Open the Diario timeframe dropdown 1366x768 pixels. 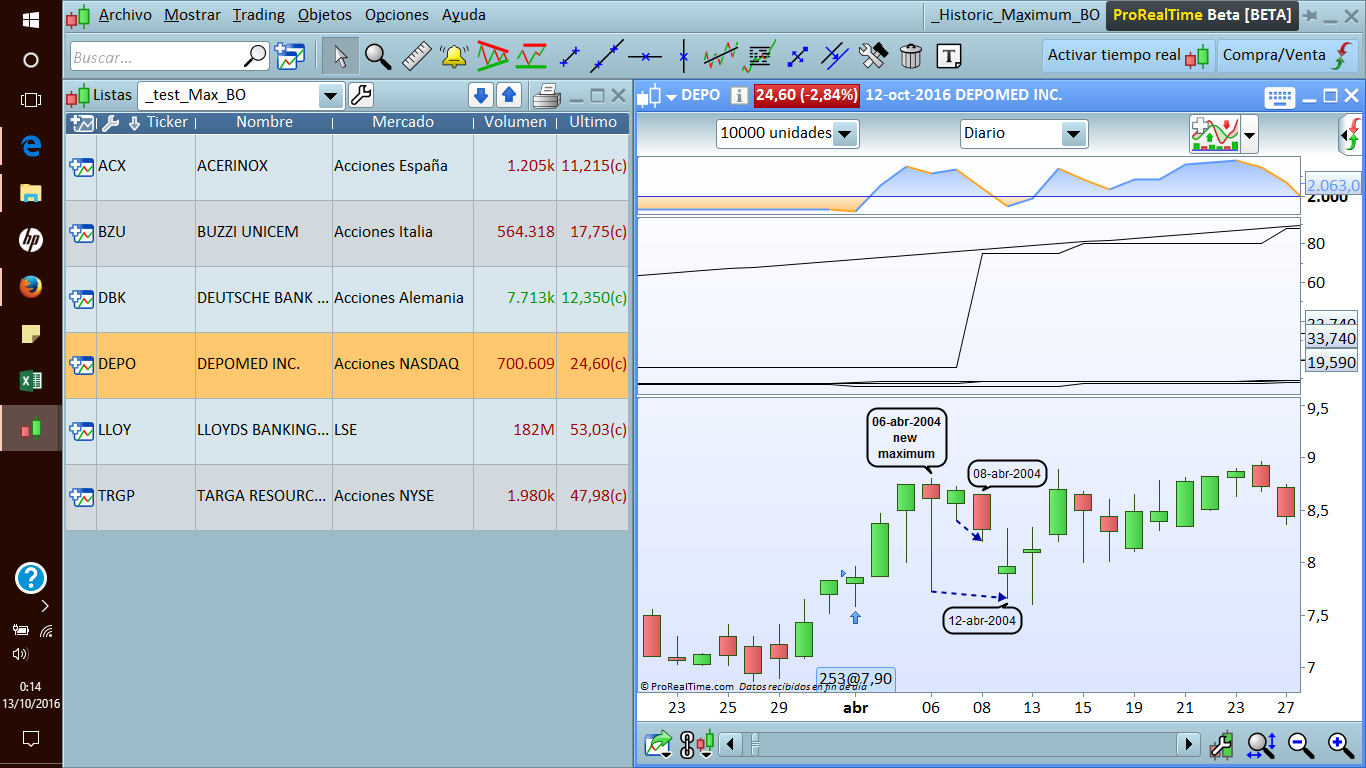pos(1074,133)
